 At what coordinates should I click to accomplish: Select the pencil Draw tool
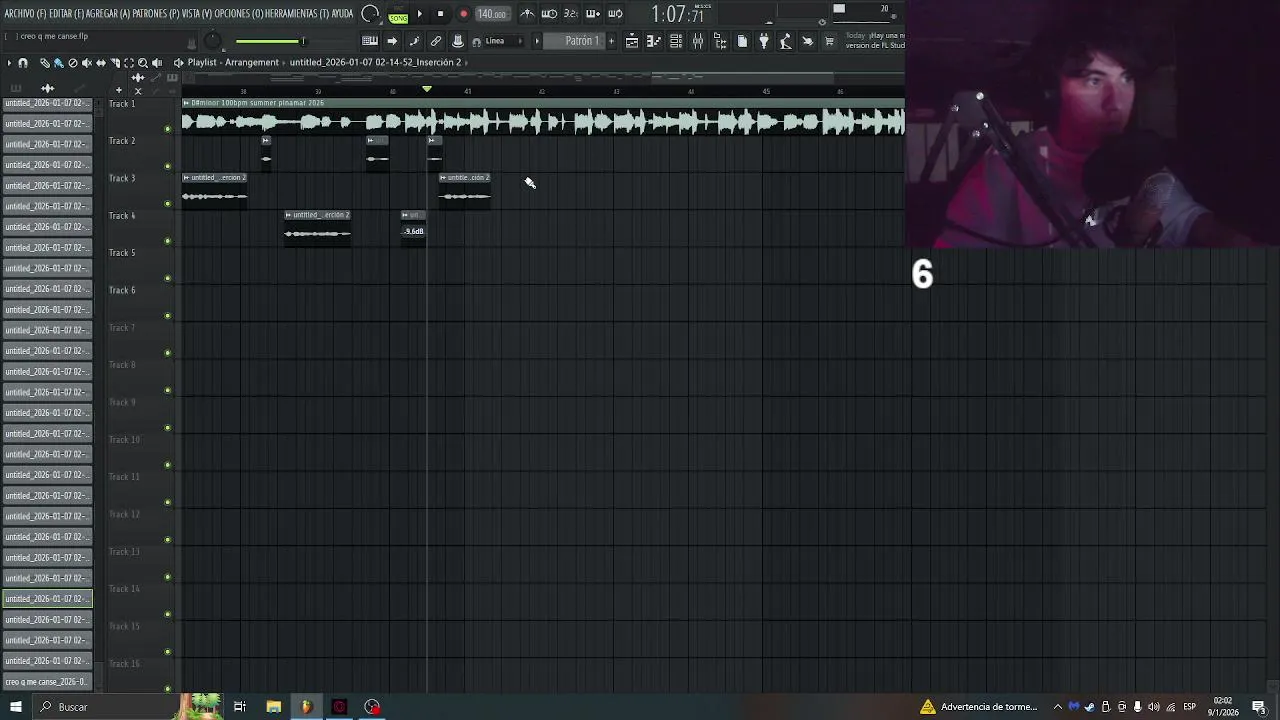click(x=44, y=63)
